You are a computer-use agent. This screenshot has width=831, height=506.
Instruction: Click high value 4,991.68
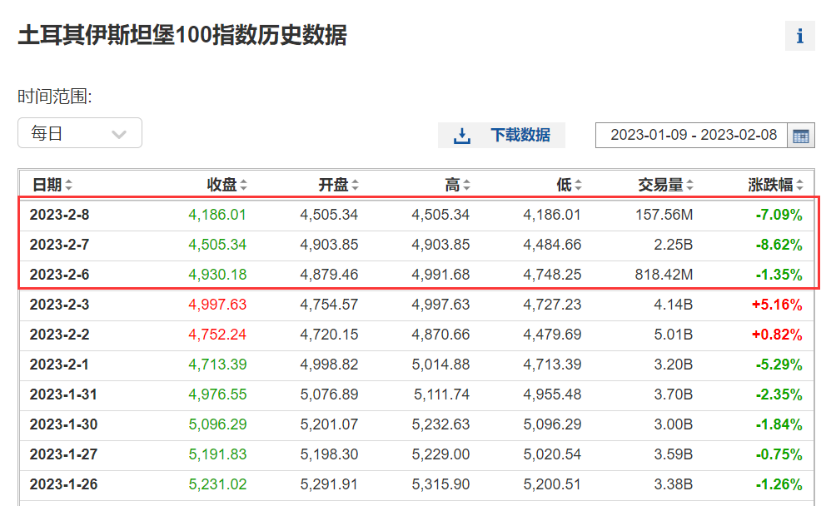tap(440, 274)
